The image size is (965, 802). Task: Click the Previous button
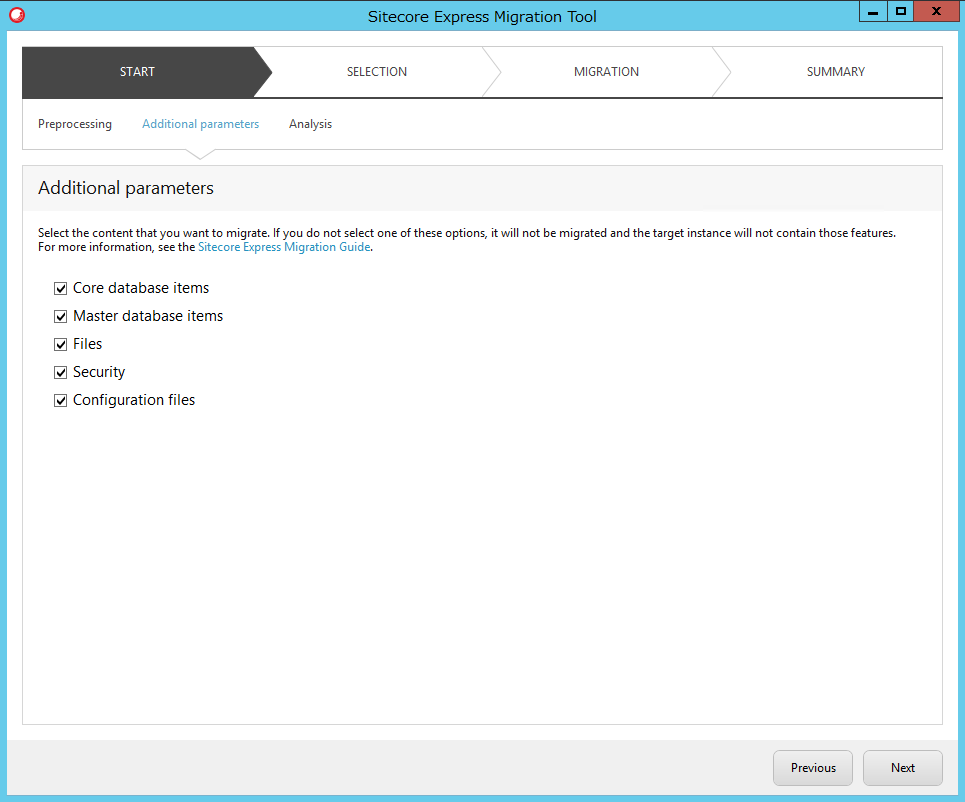(813, 768)
